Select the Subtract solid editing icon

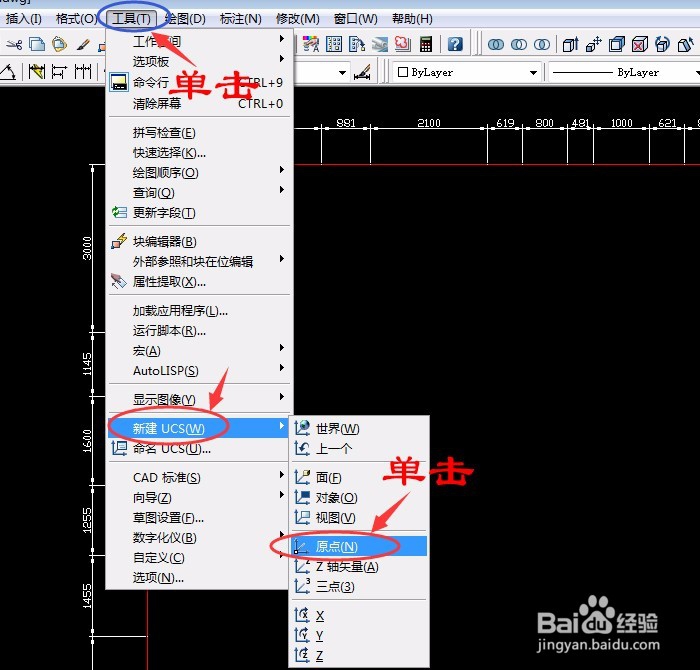tap(519, 45)
